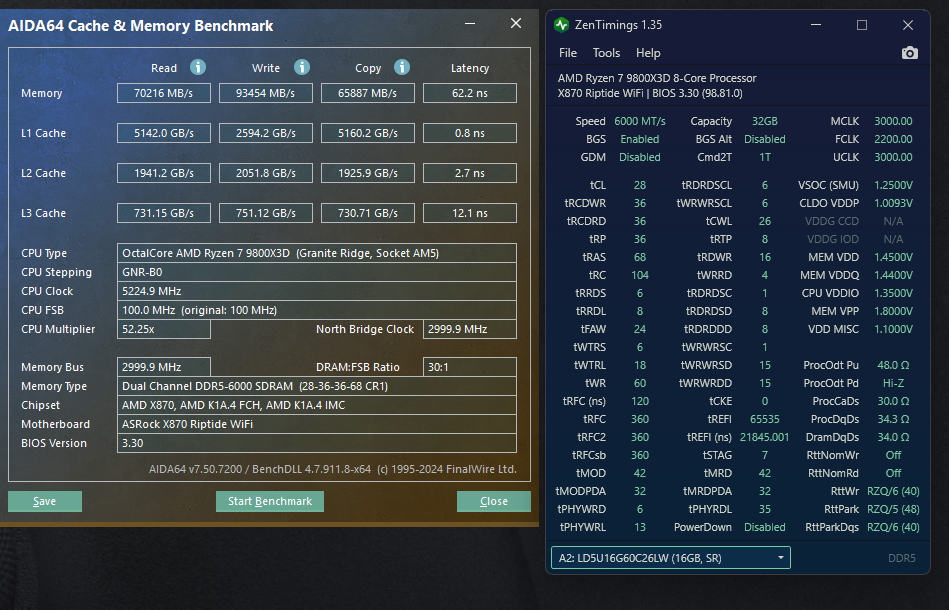Click the tREFI value 65535
The width and height of the screenshot is (949, 610).
(764, 419)
